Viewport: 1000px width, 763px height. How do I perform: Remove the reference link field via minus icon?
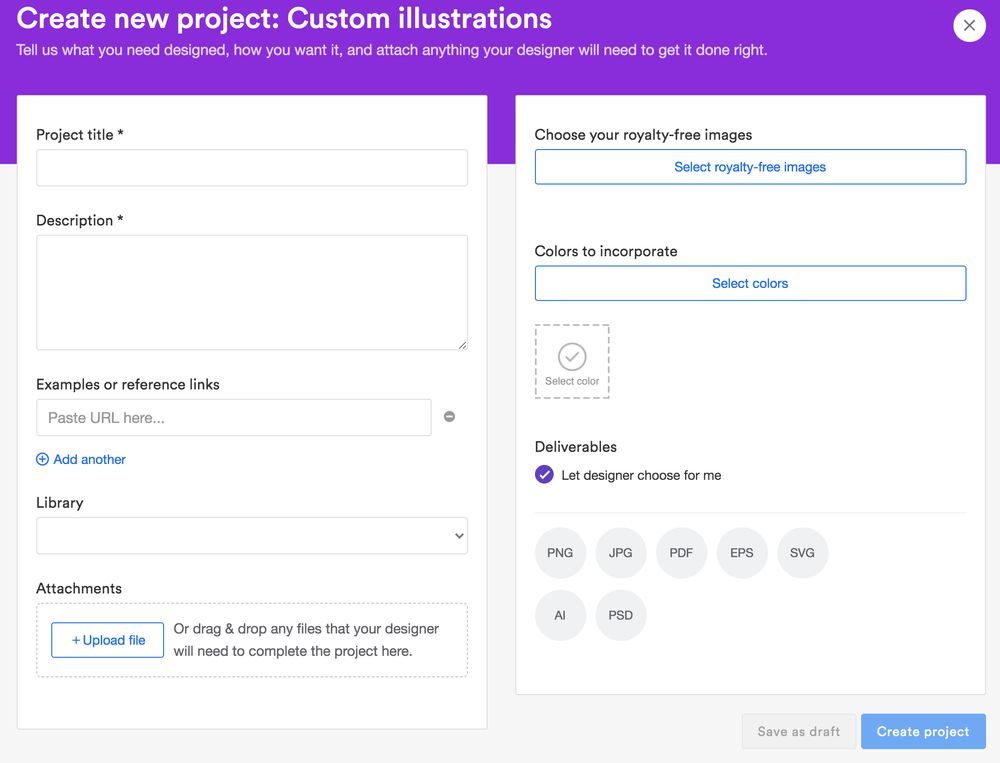tap(450, 417)
